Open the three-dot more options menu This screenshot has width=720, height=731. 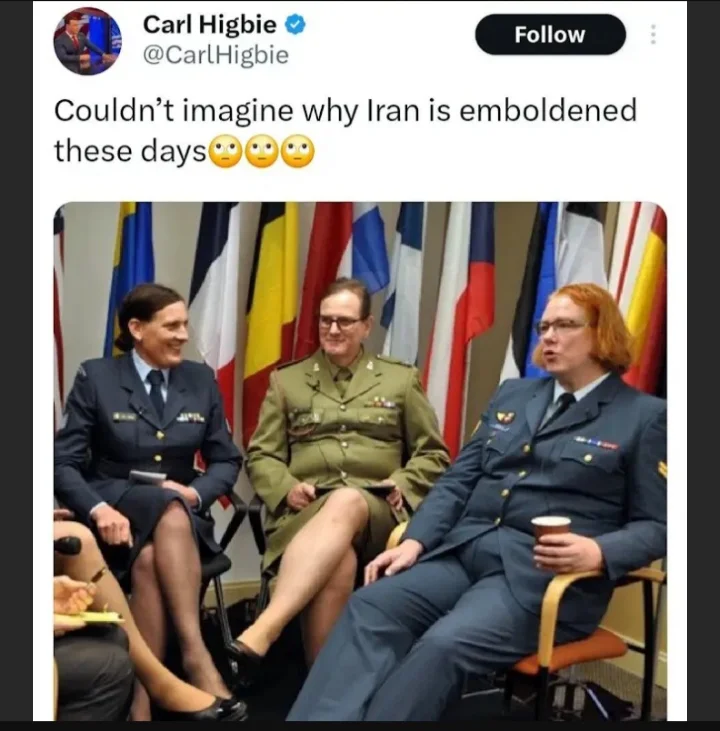pos(653,34)
